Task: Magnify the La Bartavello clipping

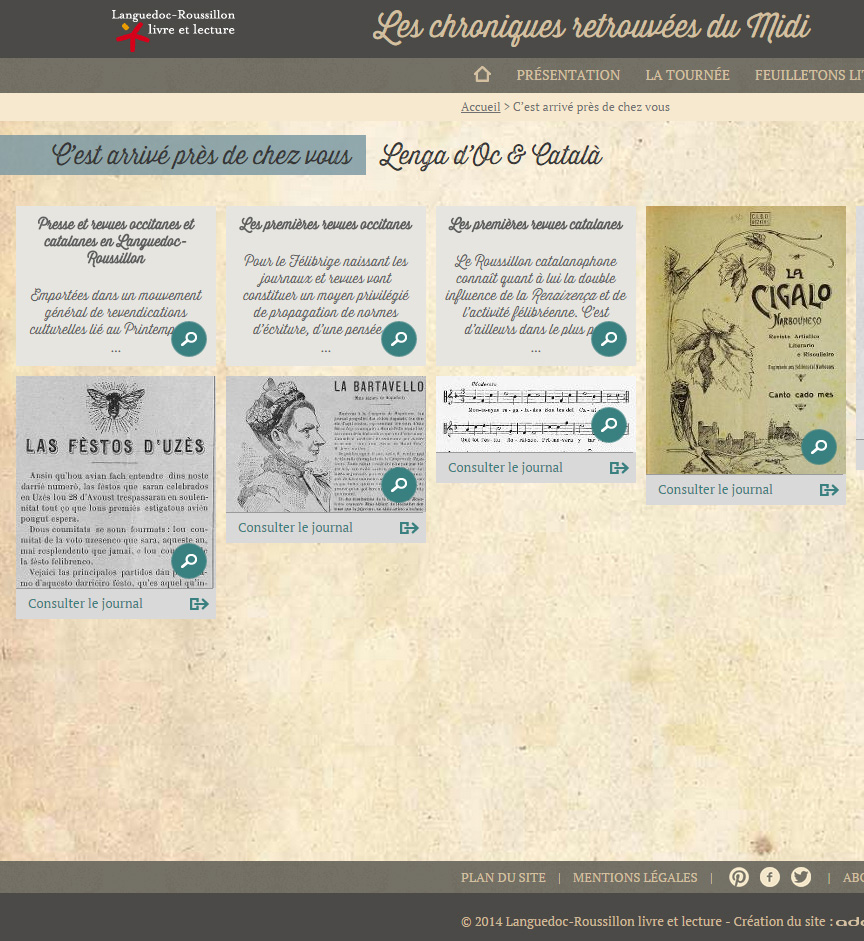Action: coord(399,485)
